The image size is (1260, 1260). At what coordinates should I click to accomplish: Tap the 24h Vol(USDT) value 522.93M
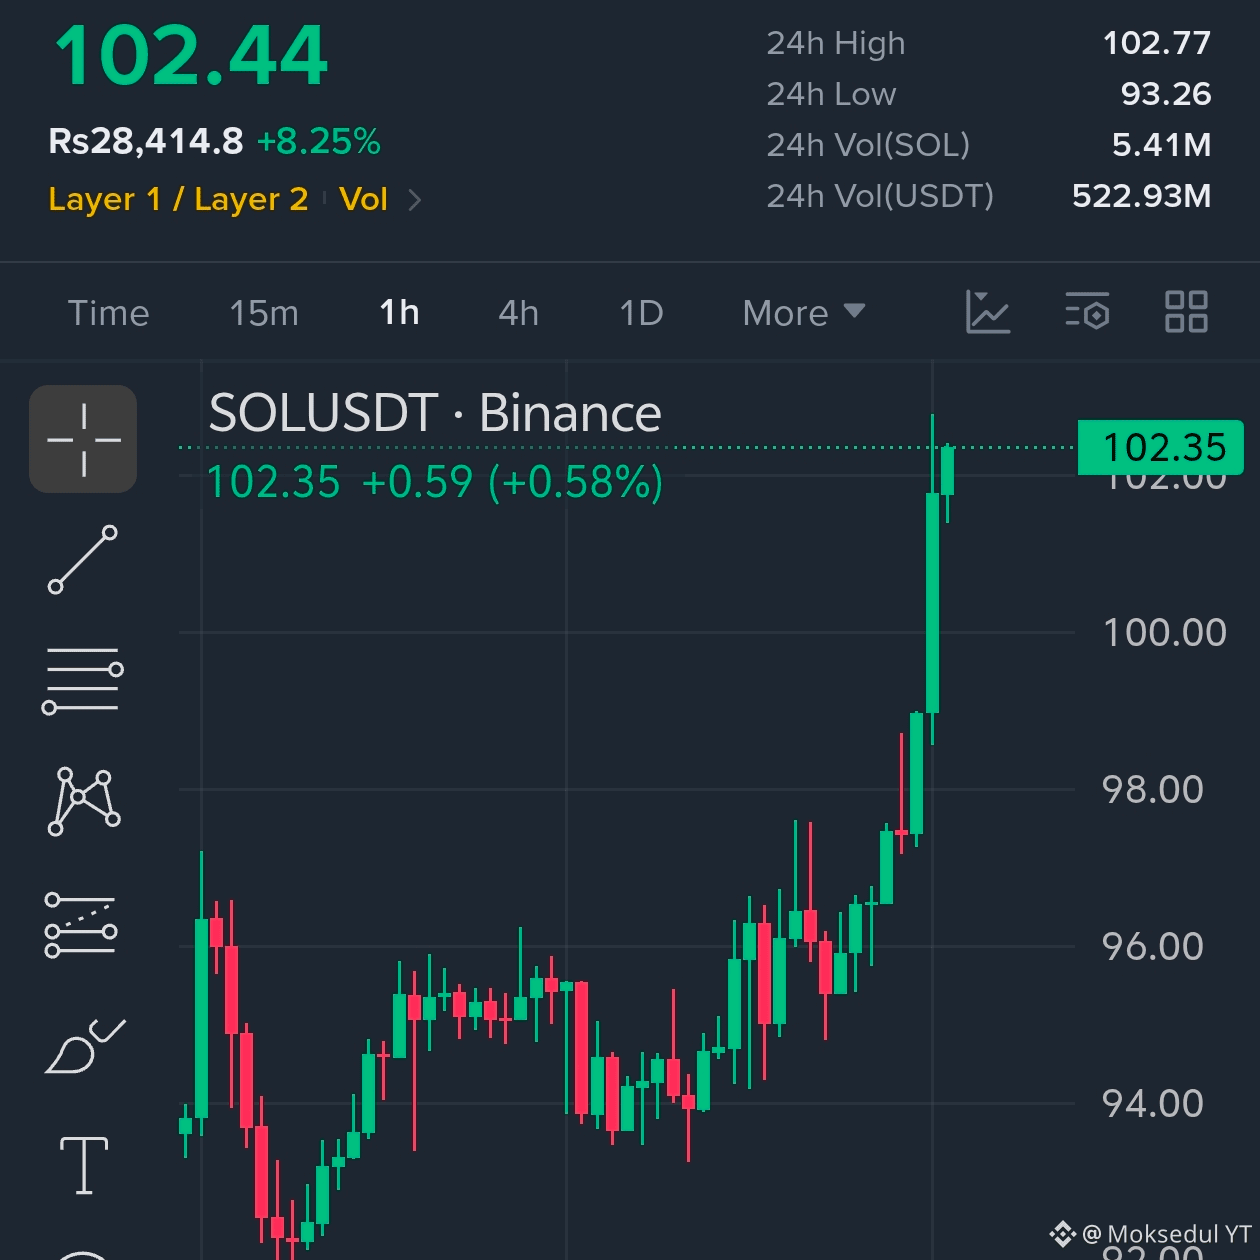pyautogui.click(x=1142, y=196)
